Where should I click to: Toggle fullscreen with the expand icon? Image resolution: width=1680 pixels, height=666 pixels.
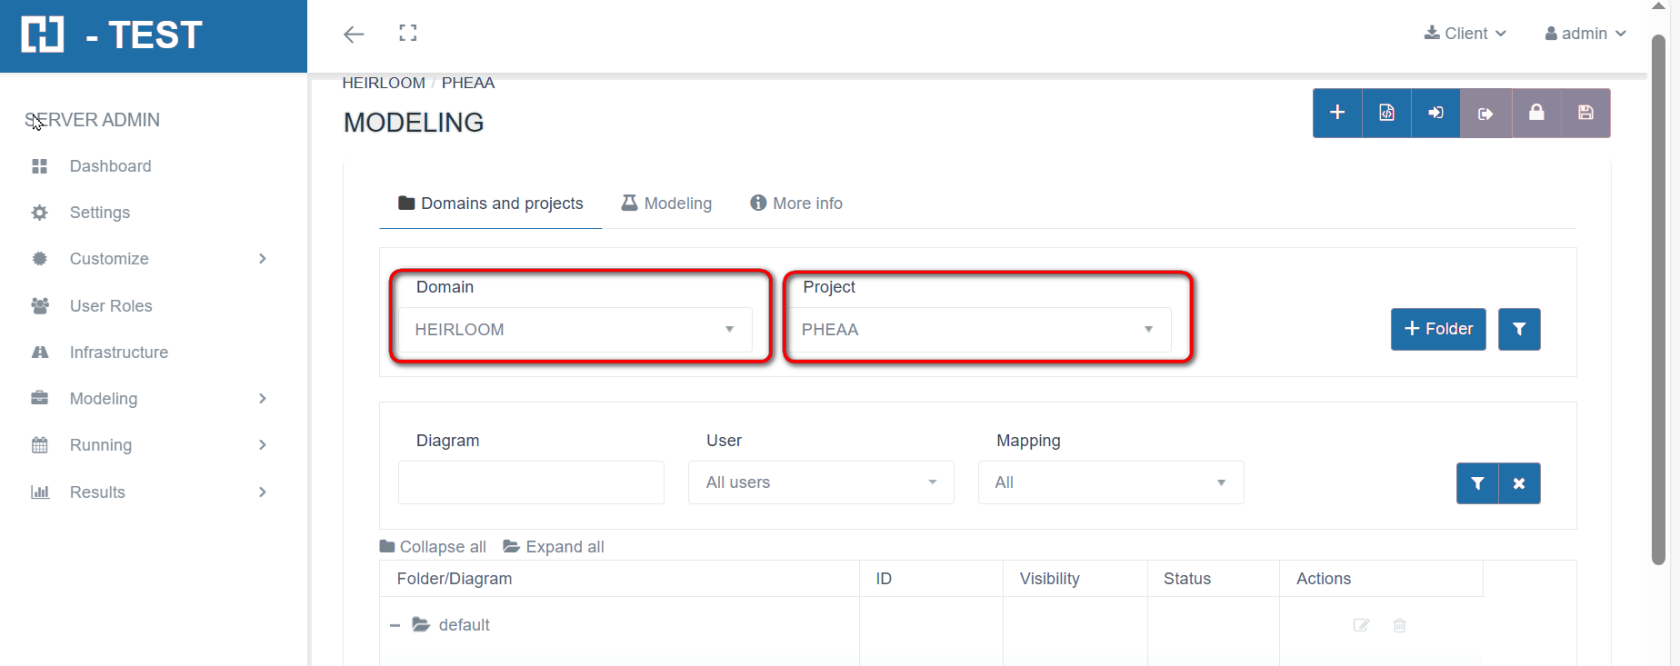pyautogui.click(x=408, y=33)
